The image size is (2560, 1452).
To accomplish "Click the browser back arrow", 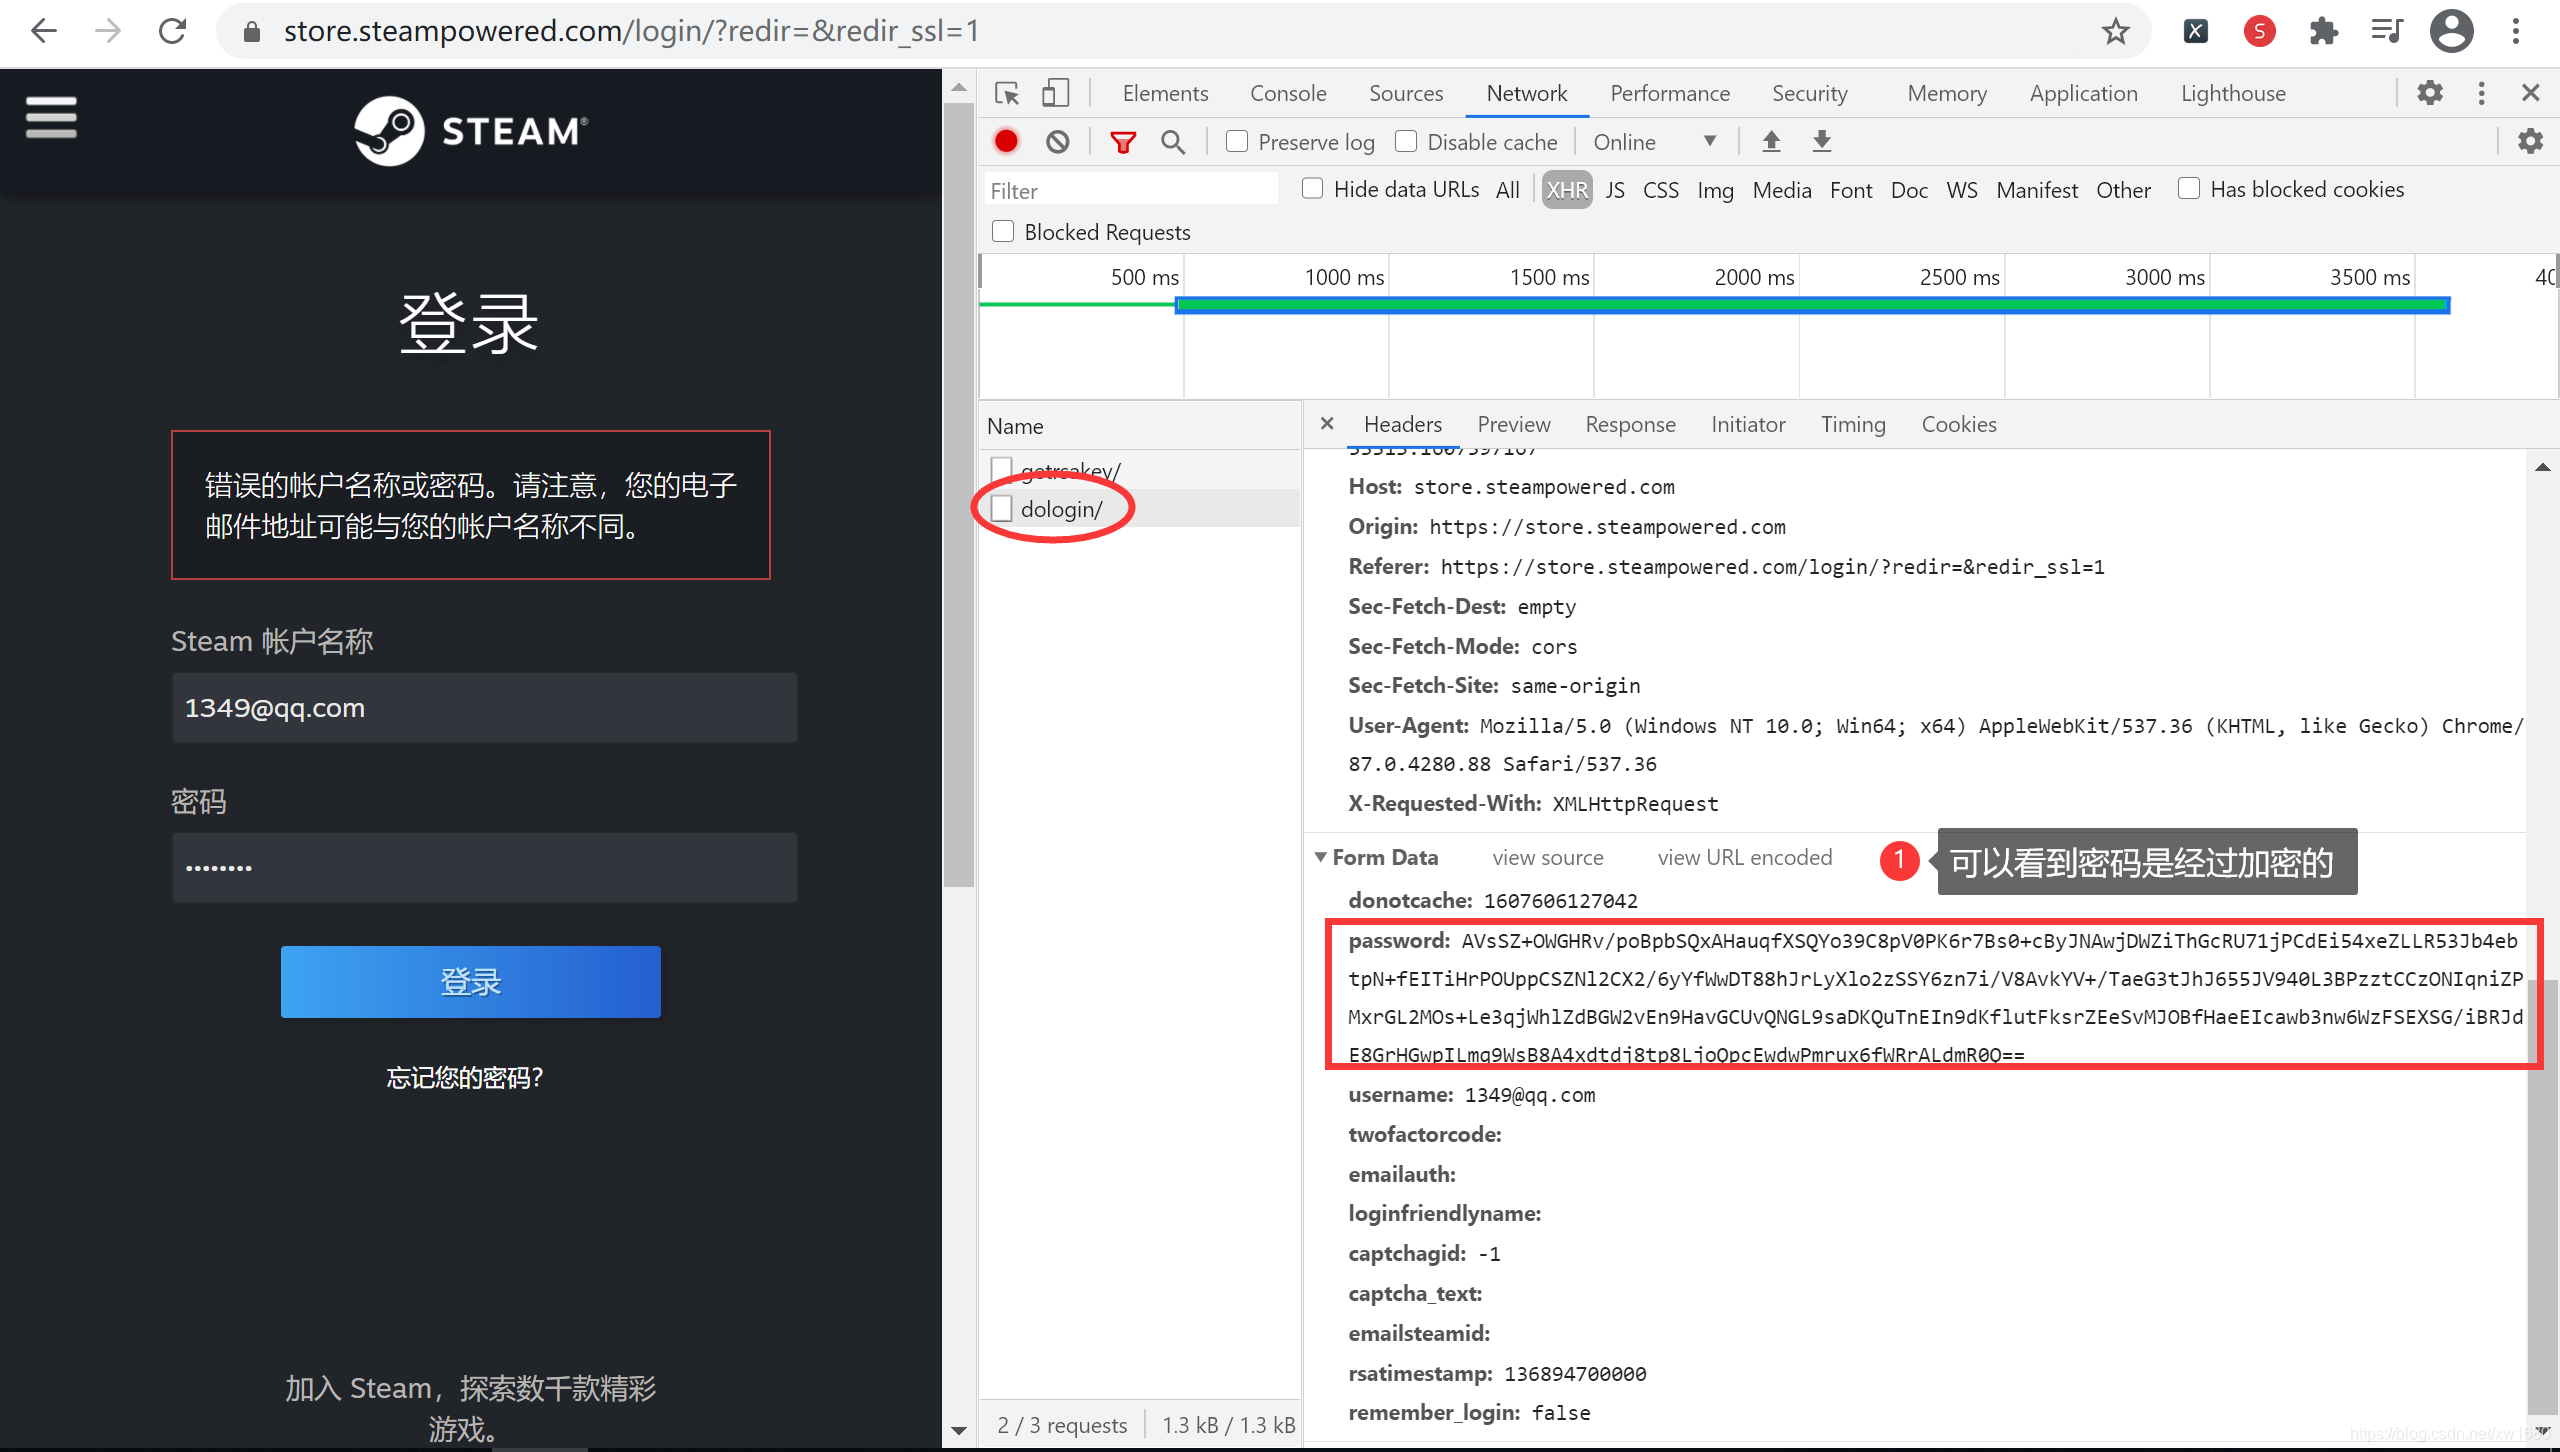I will (44, 31).
